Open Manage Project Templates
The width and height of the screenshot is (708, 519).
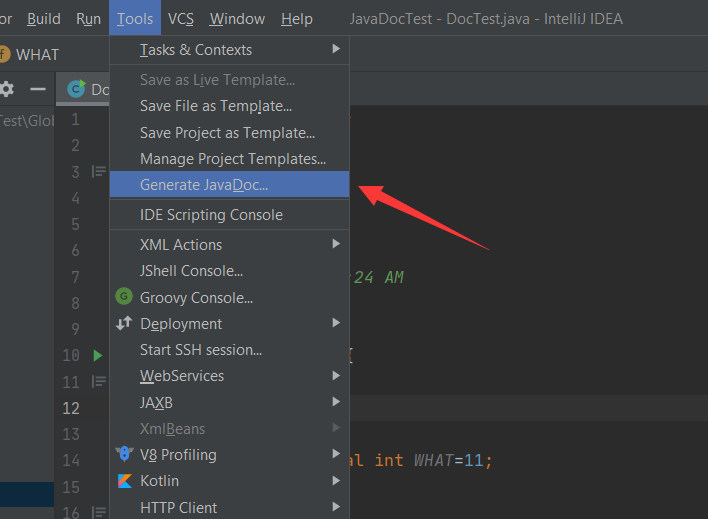pos(229,159)
